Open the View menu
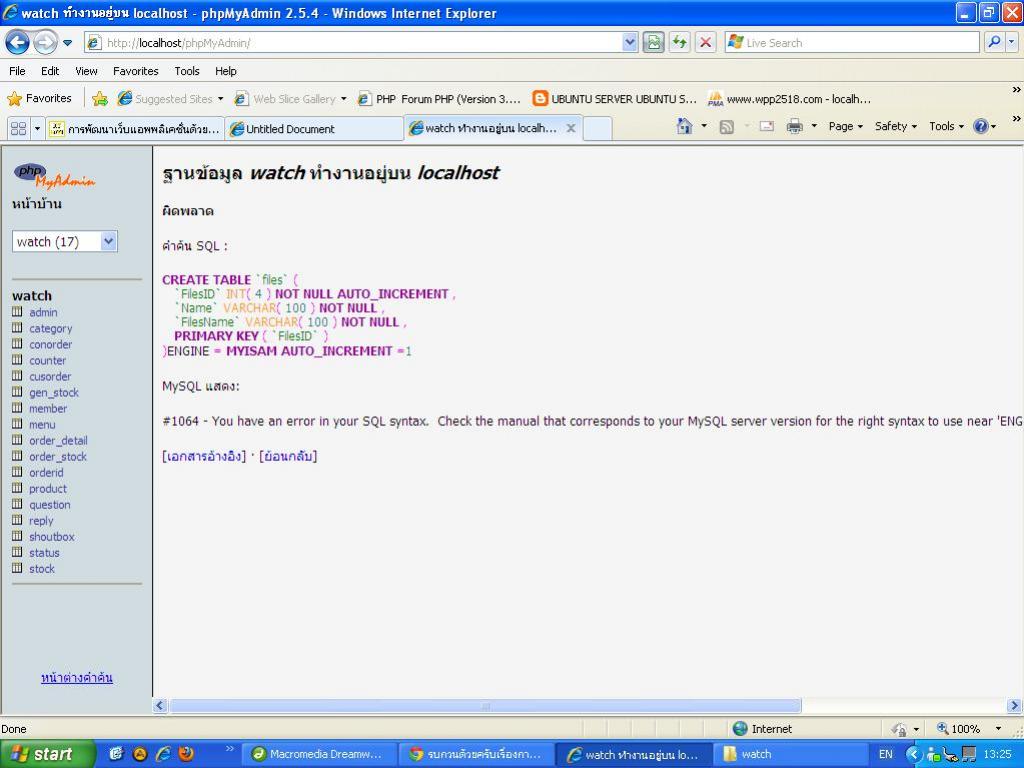Image resolution: width=1024 pixels, height=768 pixels. point(86,71)
